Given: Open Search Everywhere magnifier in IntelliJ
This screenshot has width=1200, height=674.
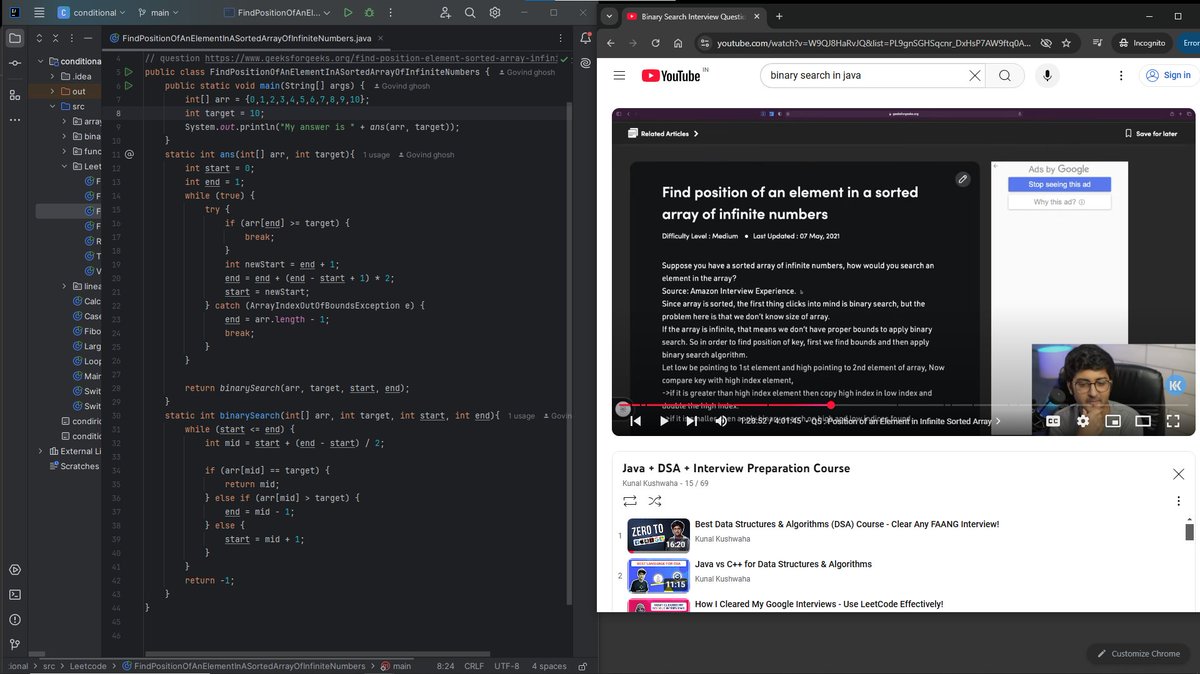Looking at the screenshot, I should pyautogui.click(x=470, y=13).
